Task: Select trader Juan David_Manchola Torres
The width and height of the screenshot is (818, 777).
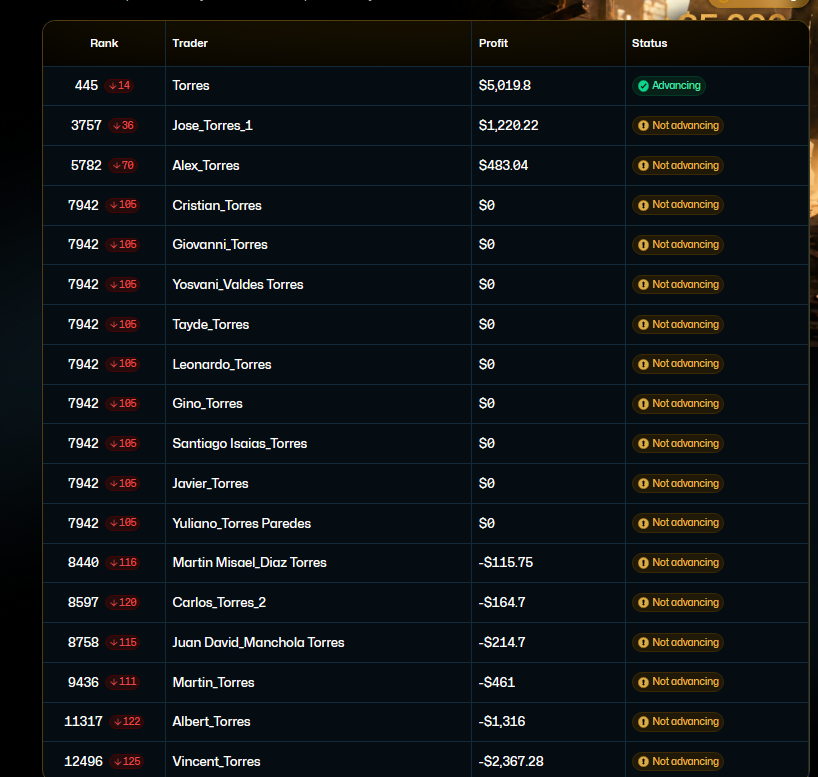Action: coord(258,642)
